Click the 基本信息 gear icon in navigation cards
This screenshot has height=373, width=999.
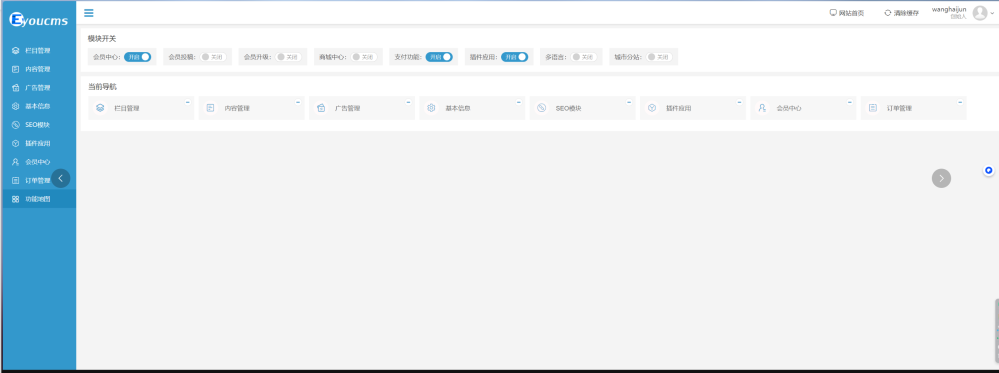(x=431, y=108)
